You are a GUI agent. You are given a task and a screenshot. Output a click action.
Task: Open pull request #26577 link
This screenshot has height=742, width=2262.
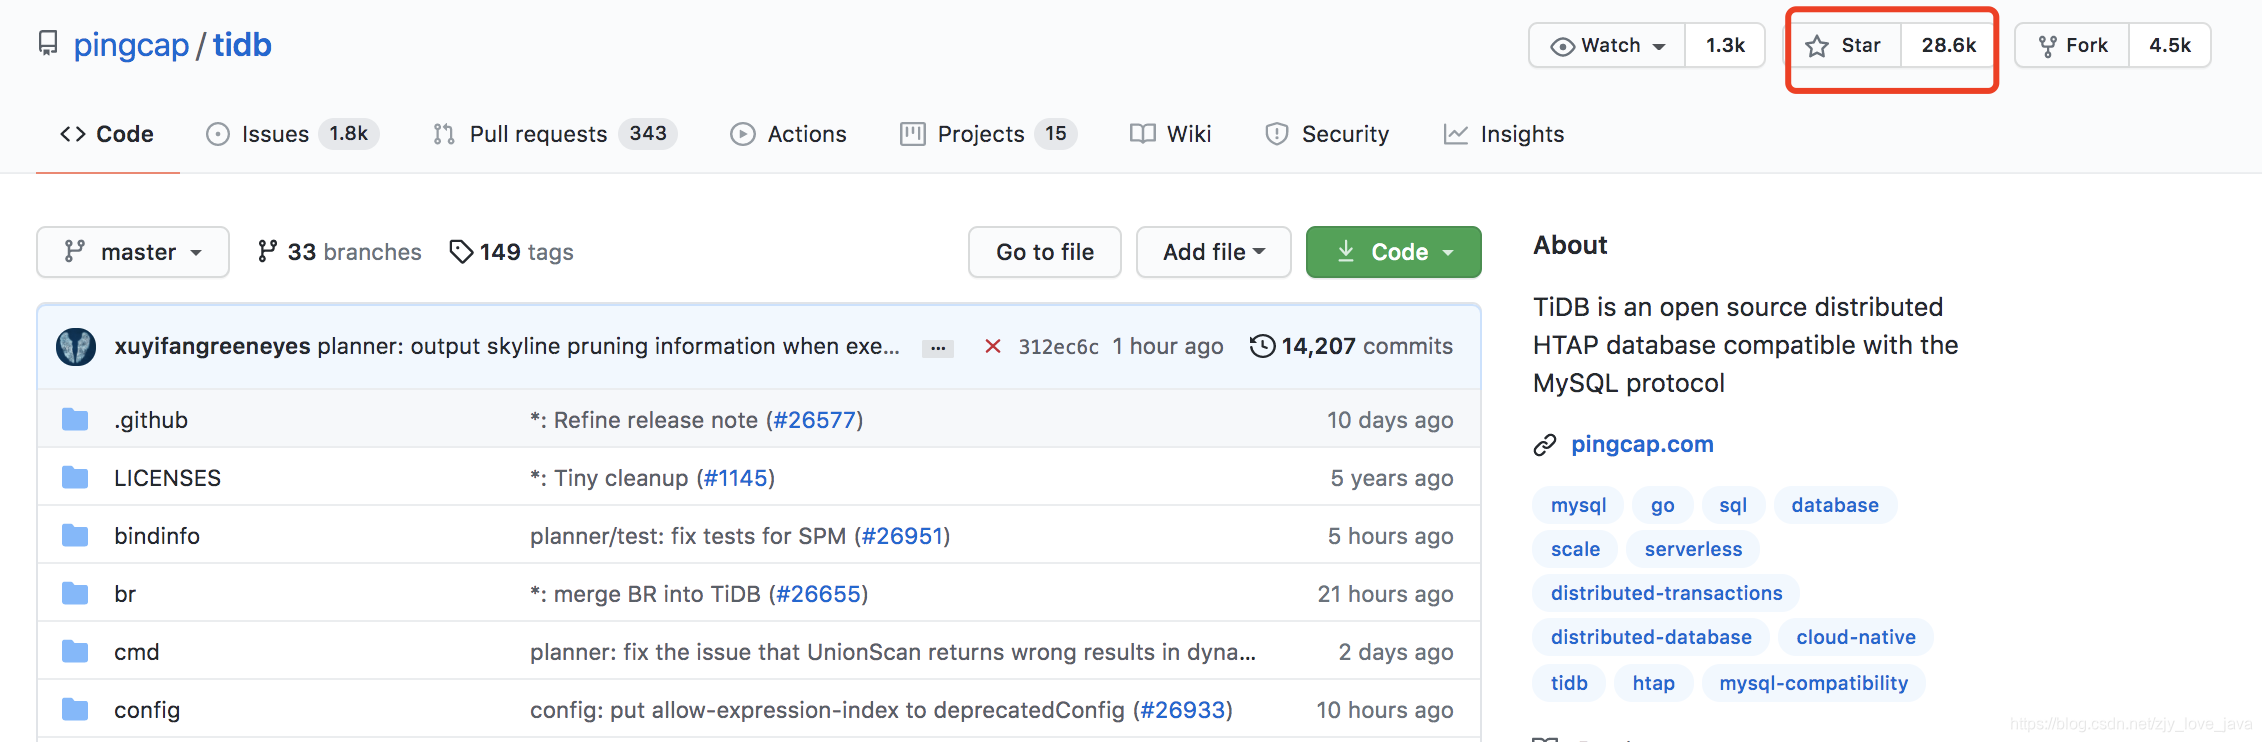pyautogui.click(x=815, y=420)
